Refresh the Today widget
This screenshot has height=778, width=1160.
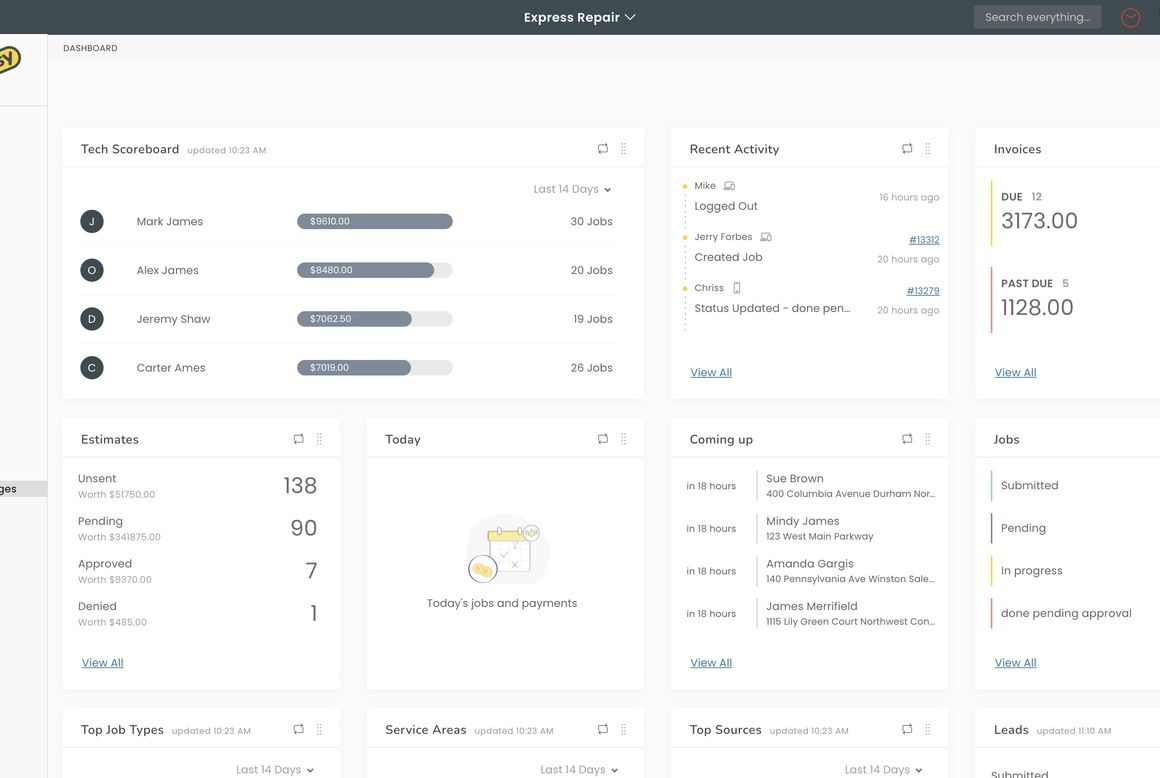pyautogui.click(x=603, y=439)
